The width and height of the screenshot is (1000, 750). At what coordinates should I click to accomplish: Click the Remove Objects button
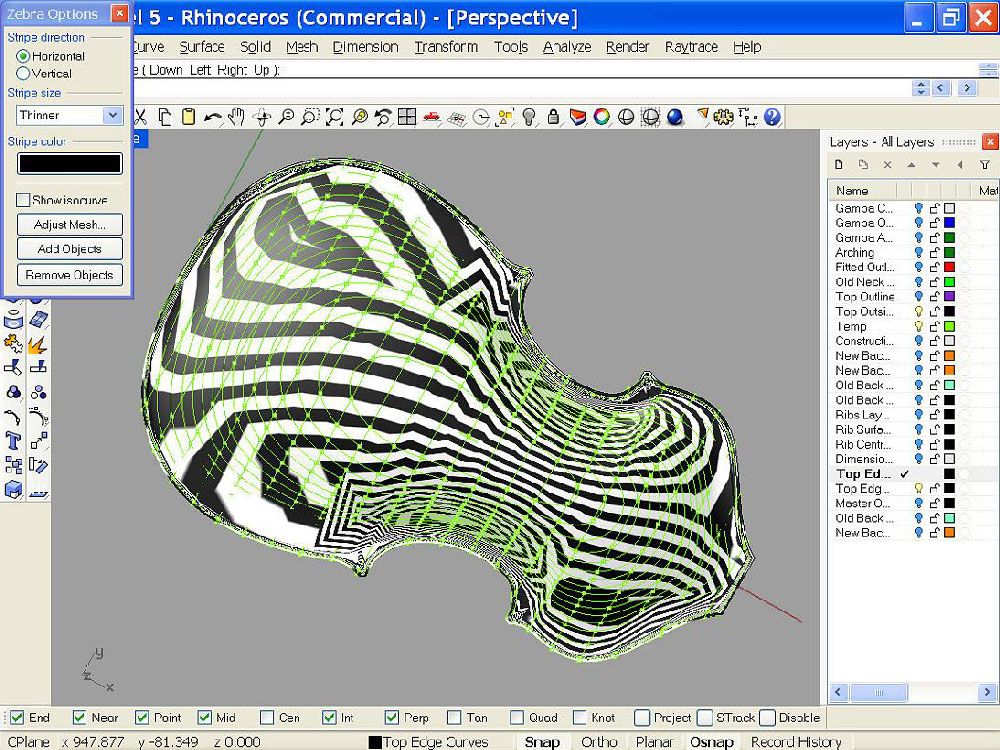70,275
